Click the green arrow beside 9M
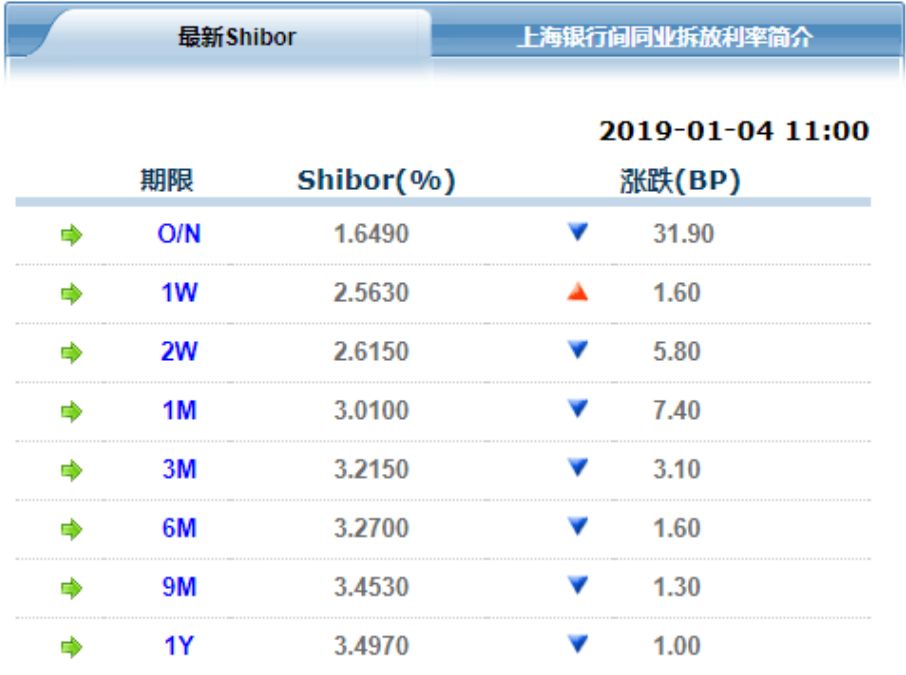The width and height of the screenshot is (906, 675). coord(72,588)
